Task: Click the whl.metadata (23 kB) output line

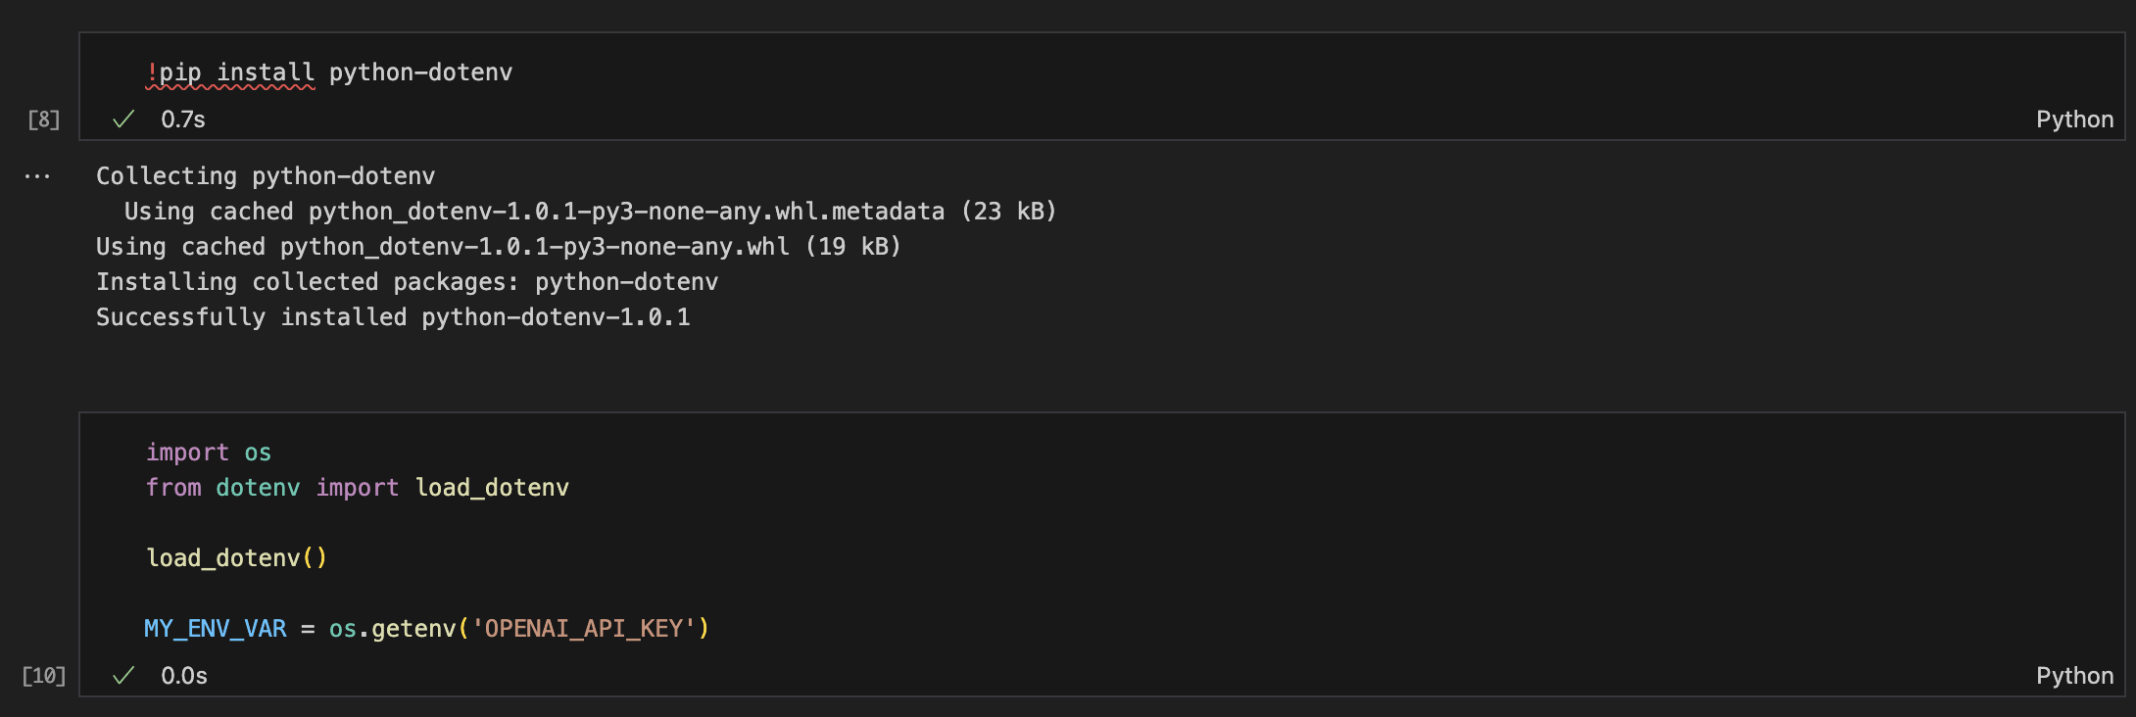Action: (x=590, y=212)
